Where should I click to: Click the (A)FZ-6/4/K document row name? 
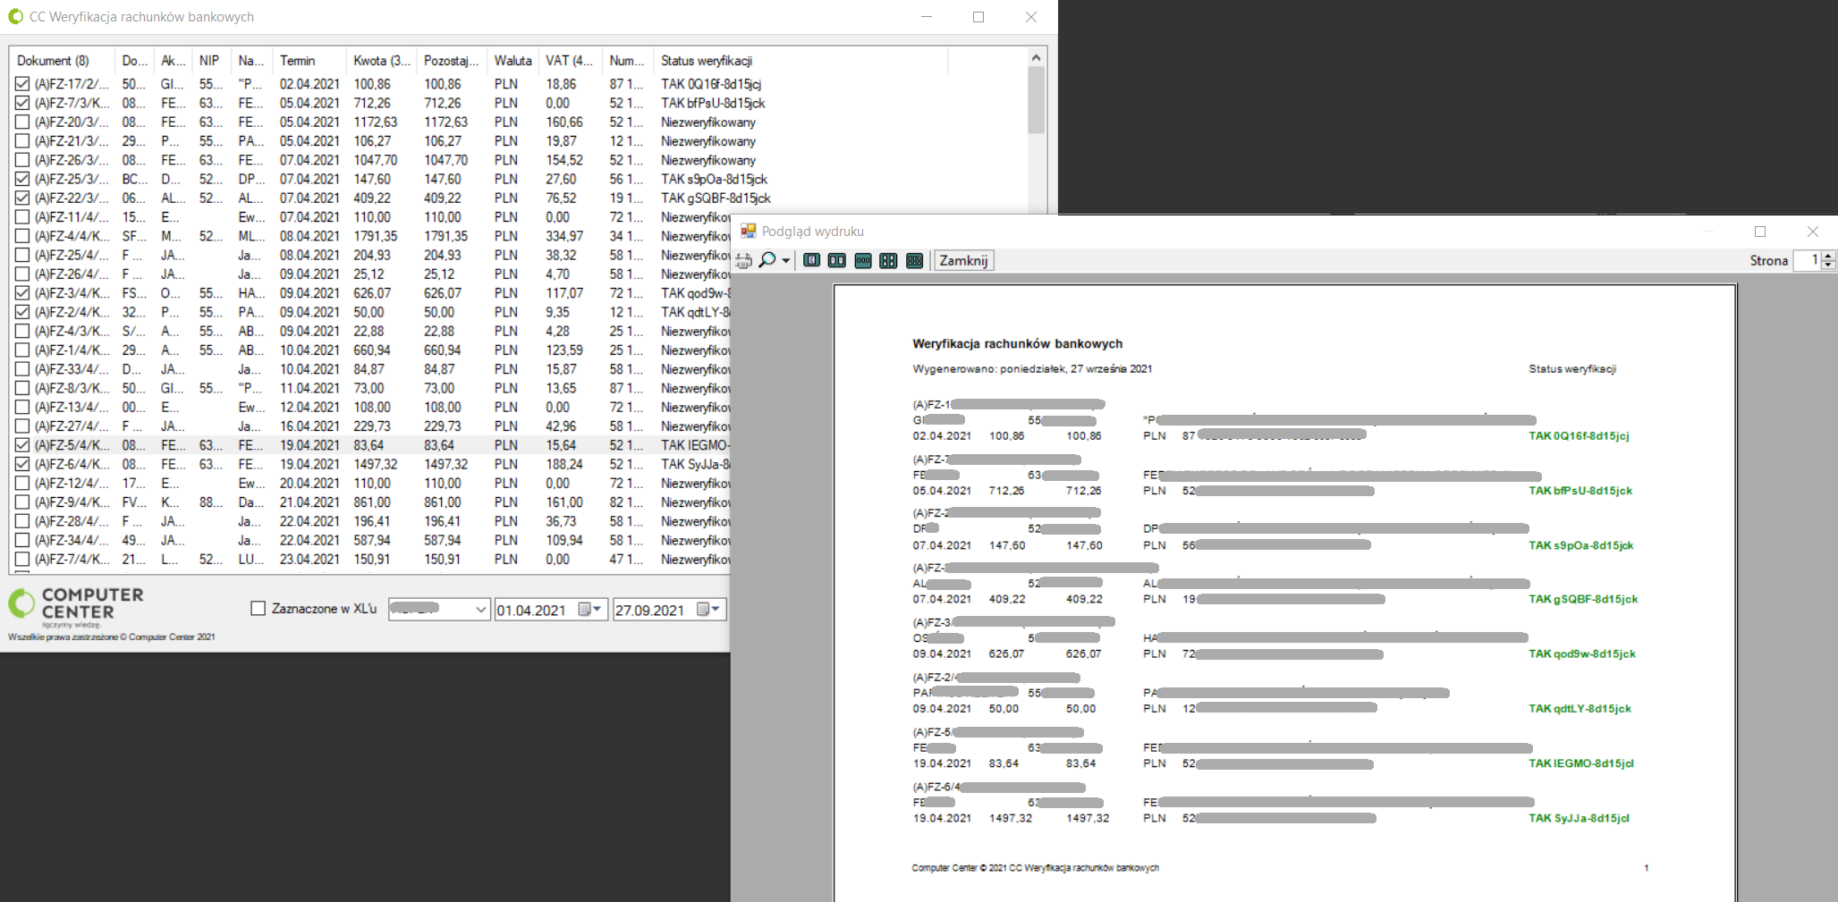click(x=71, y=464)
